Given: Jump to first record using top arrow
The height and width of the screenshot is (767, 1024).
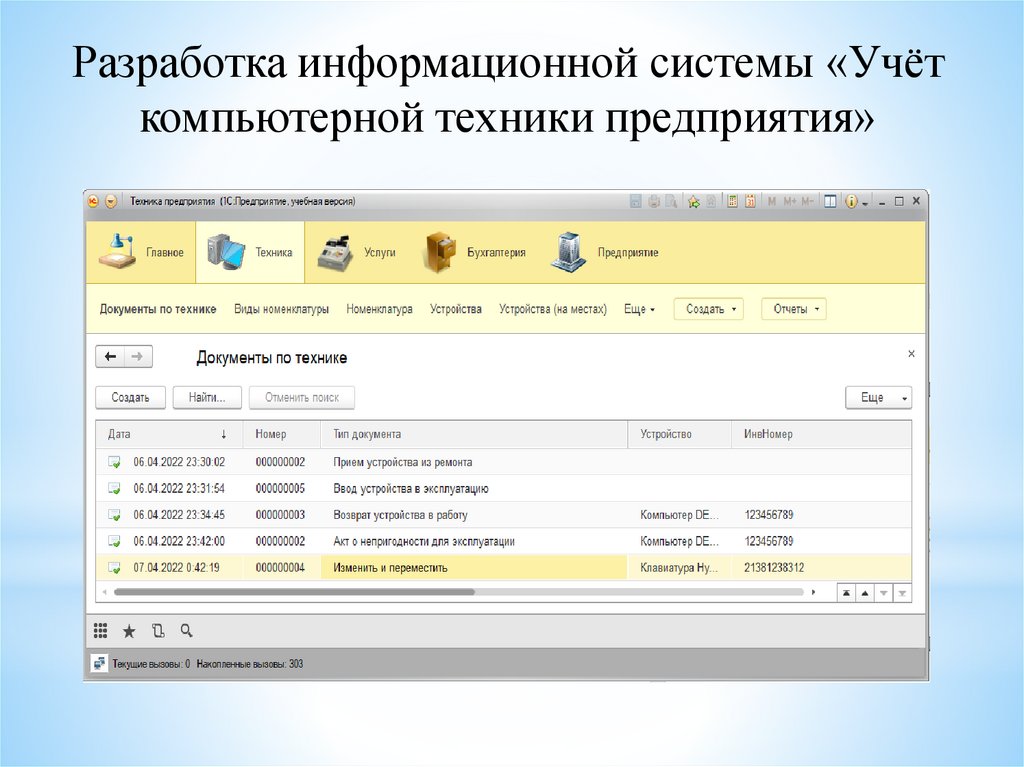Looking at the screenshot, I should point(847,593).
